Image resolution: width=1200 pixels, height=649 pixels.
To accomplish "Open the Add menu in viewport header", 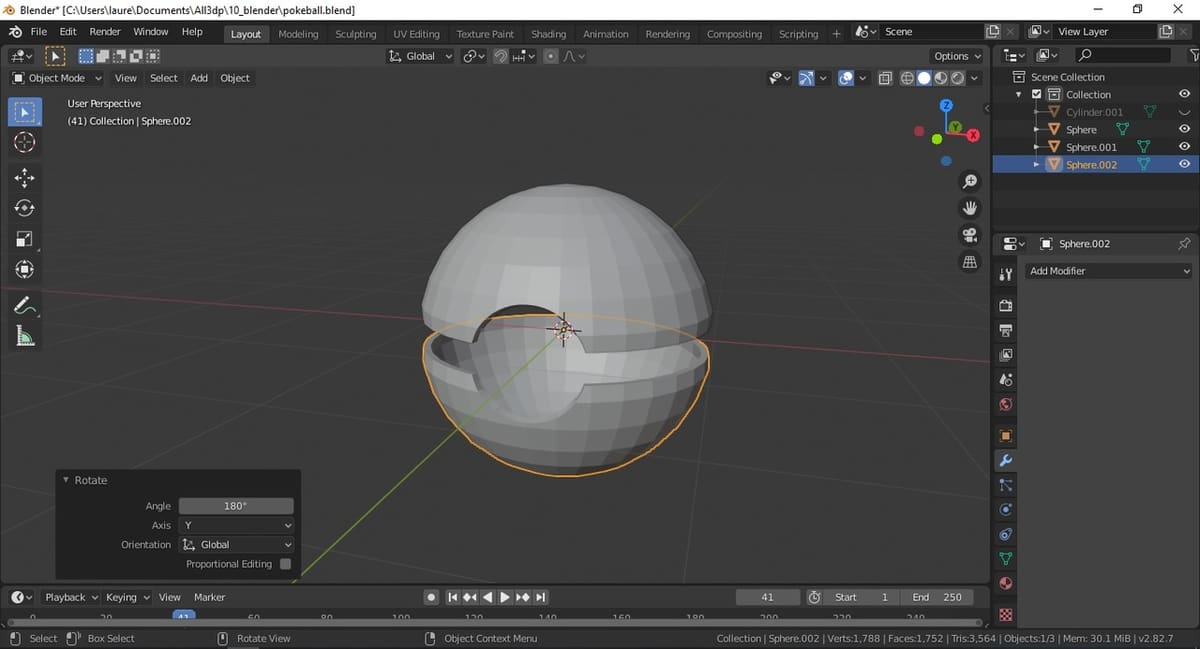I will point(199,78).
